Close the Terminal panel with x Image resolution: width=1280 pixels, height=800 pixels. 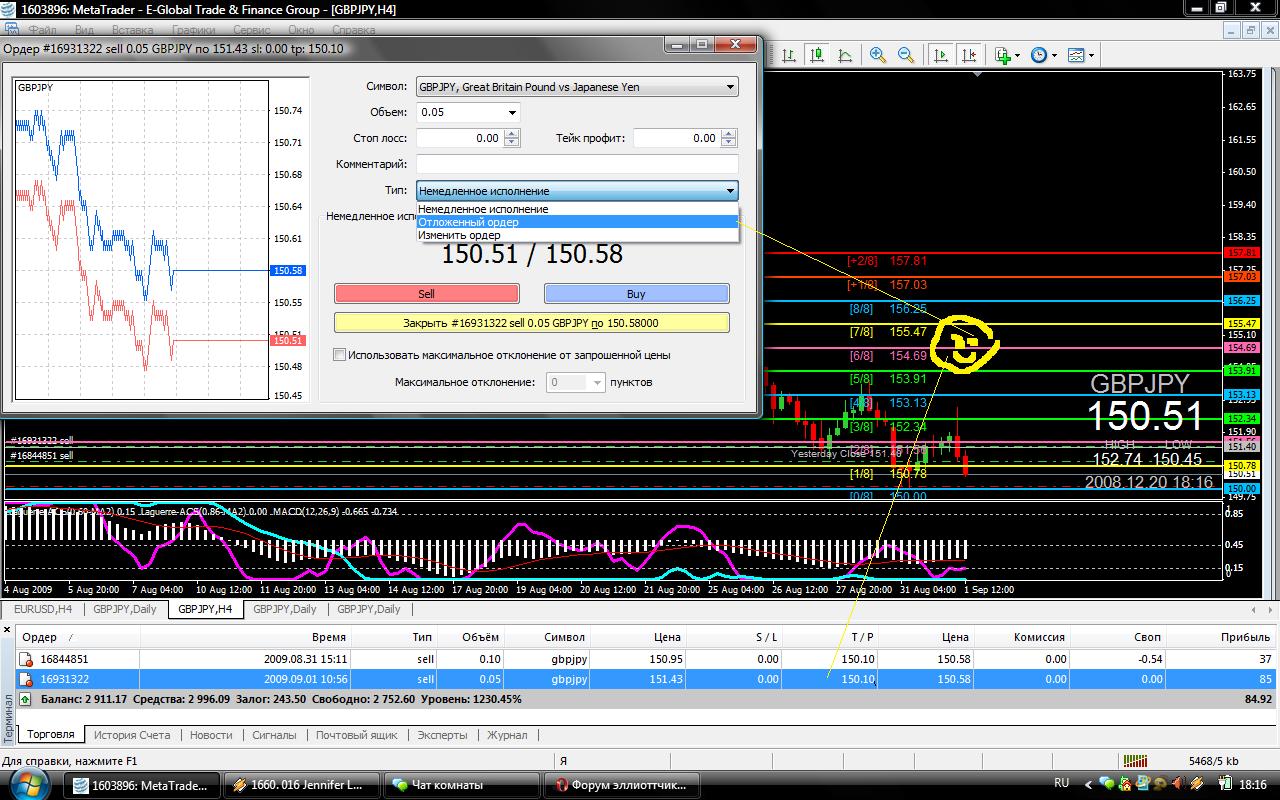[7, 630]
